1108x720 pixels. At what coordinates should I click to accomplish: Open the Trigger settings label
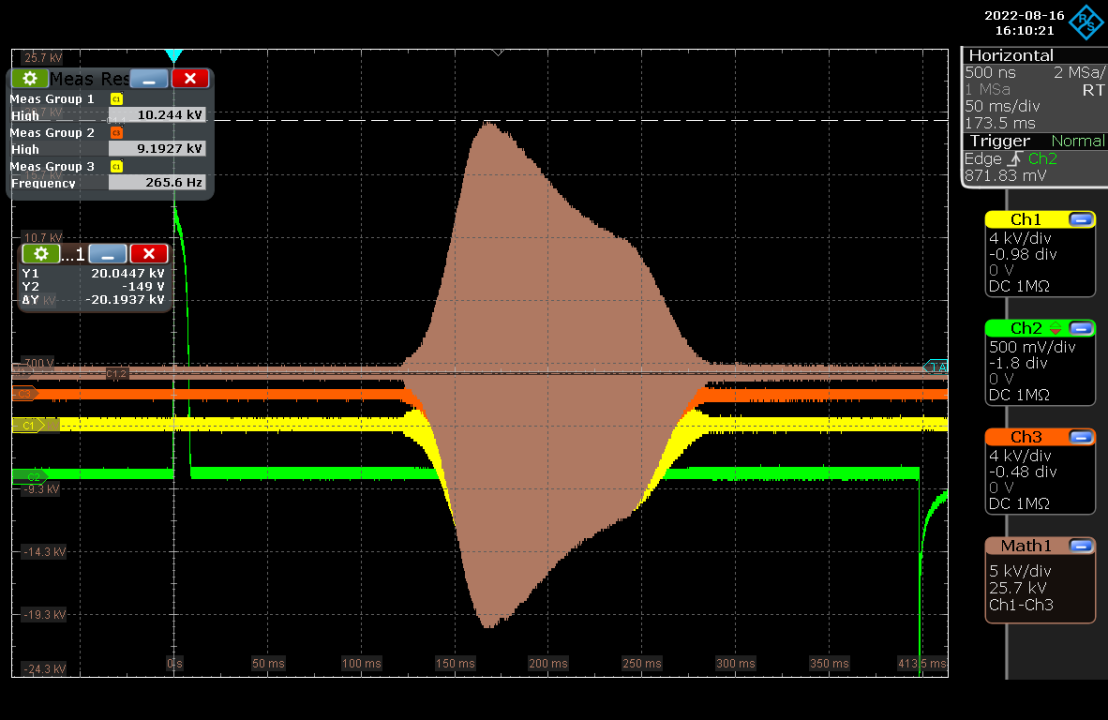(x=1000, y=141)
